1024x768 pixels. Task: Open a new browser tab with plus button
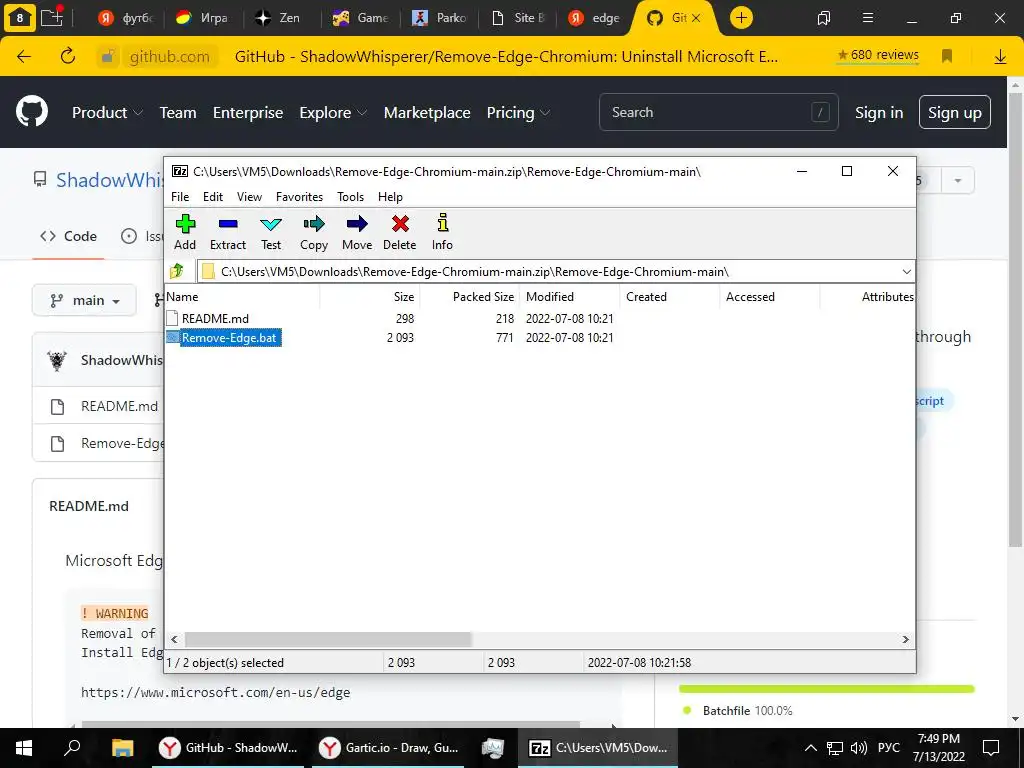coord(741,18)
